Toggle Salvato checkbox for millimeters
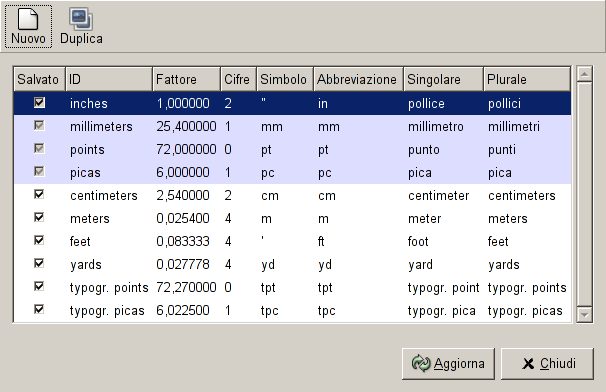Screen dimensions: 606x392 tap(39, 126)
